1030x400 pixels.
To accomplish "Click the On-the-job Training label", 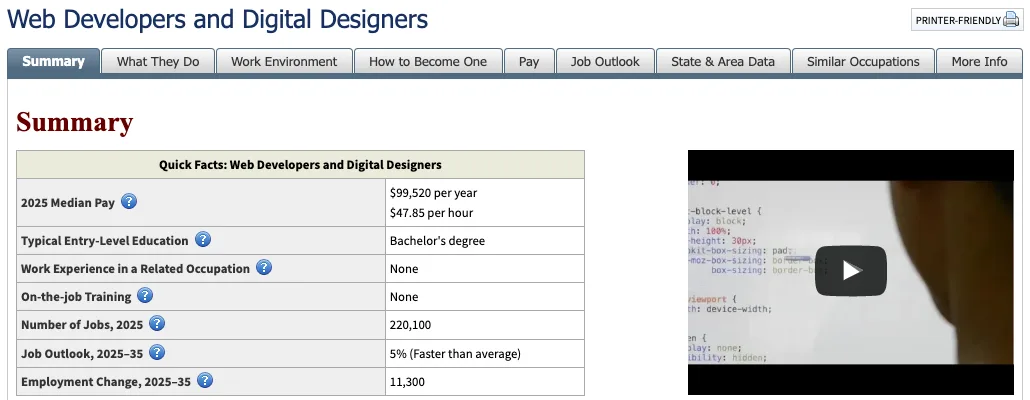I will [76, 297].
